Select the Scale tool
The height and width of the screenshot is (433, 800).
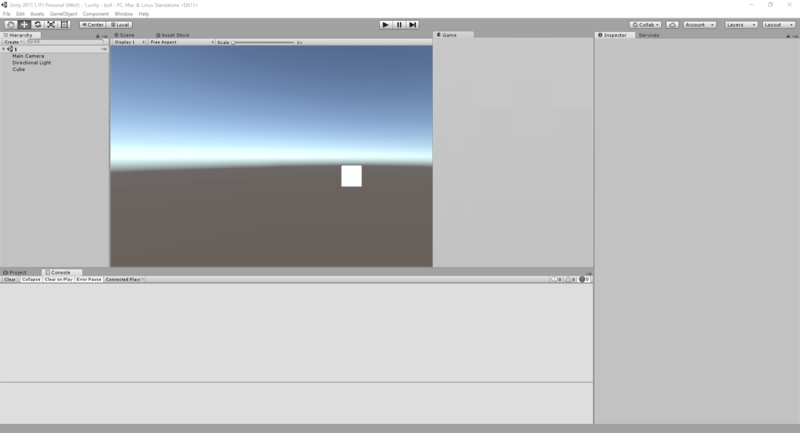51,24
